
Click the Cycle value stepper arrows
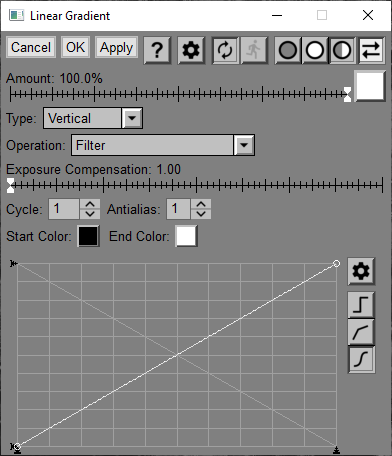[90, 209]
